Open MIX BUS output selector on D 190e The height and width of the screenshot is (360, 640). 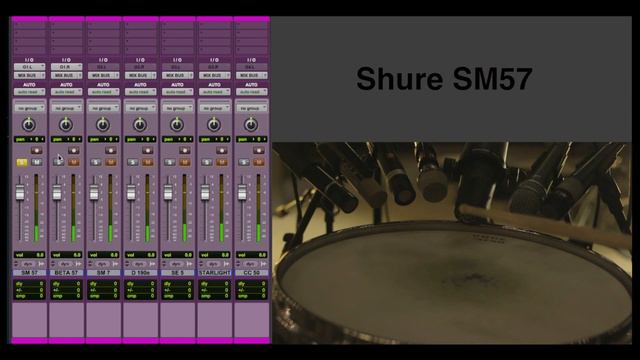(x=140, y=76)
